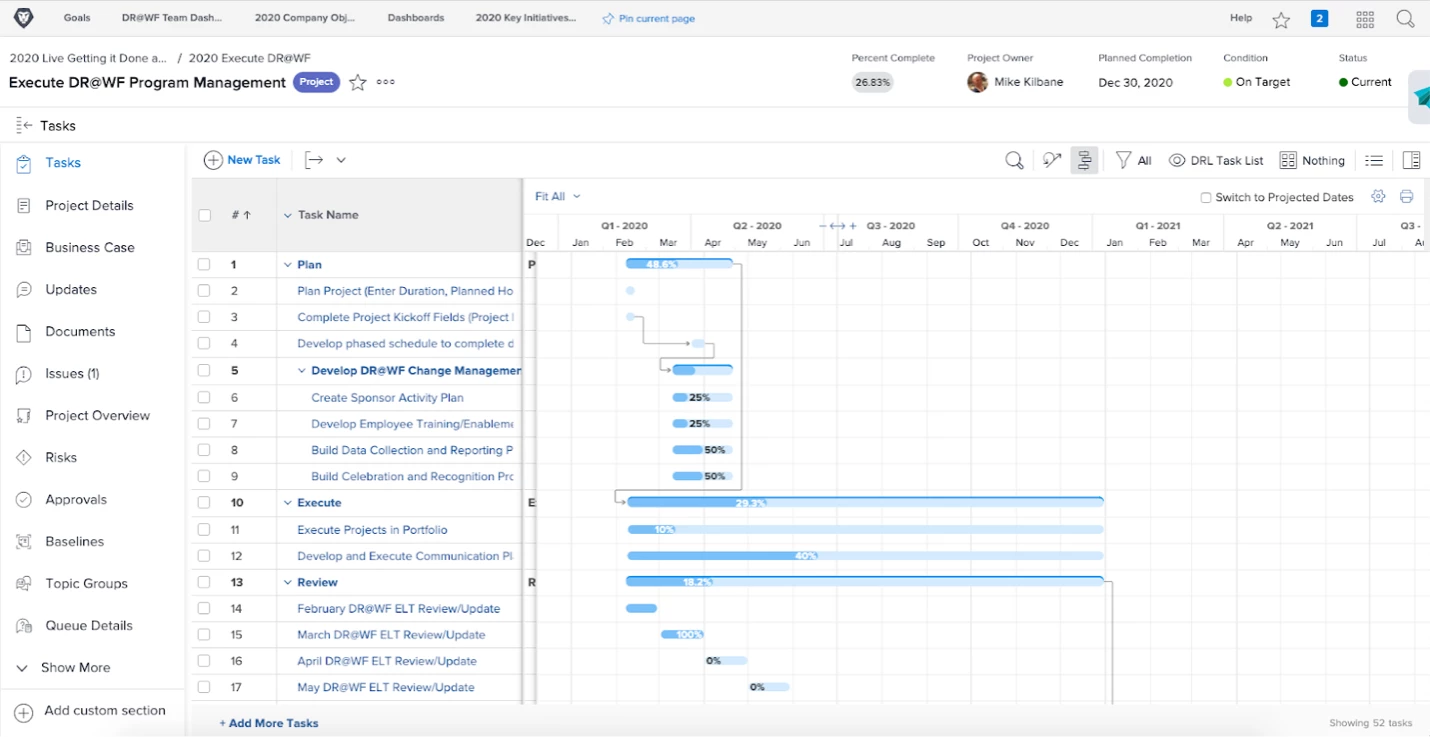Screen dimensions: 1430x739
Task: Check the box for task 8
Action: coord(204,450)
